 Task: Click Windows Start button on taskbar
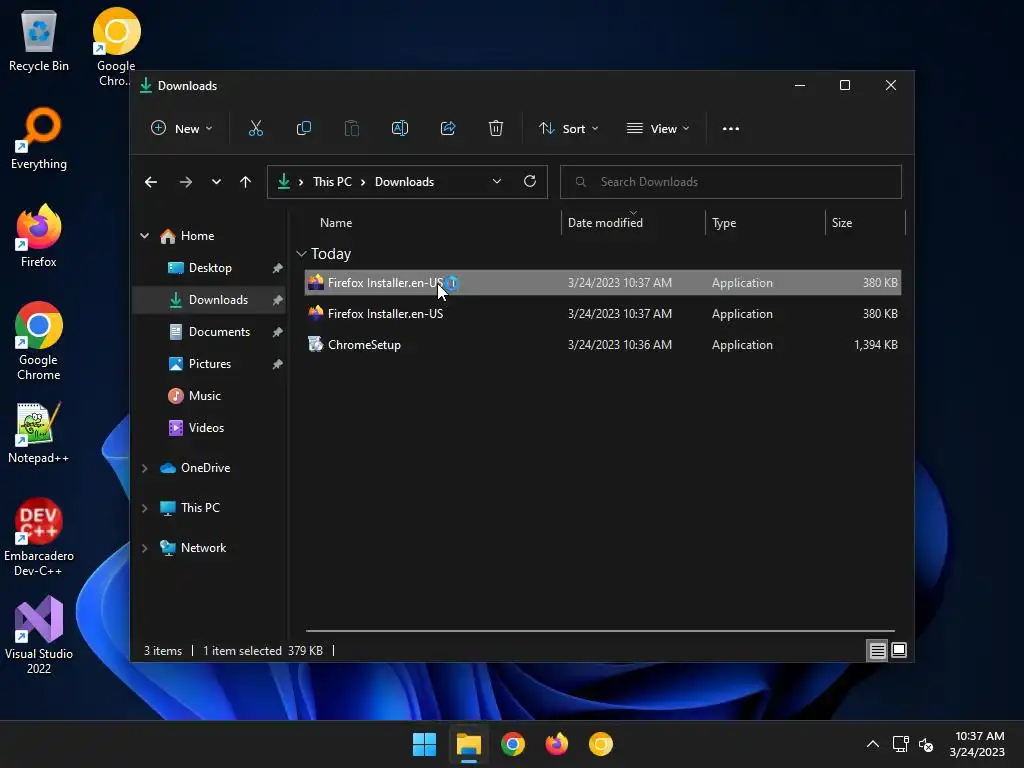pos(424,744)
